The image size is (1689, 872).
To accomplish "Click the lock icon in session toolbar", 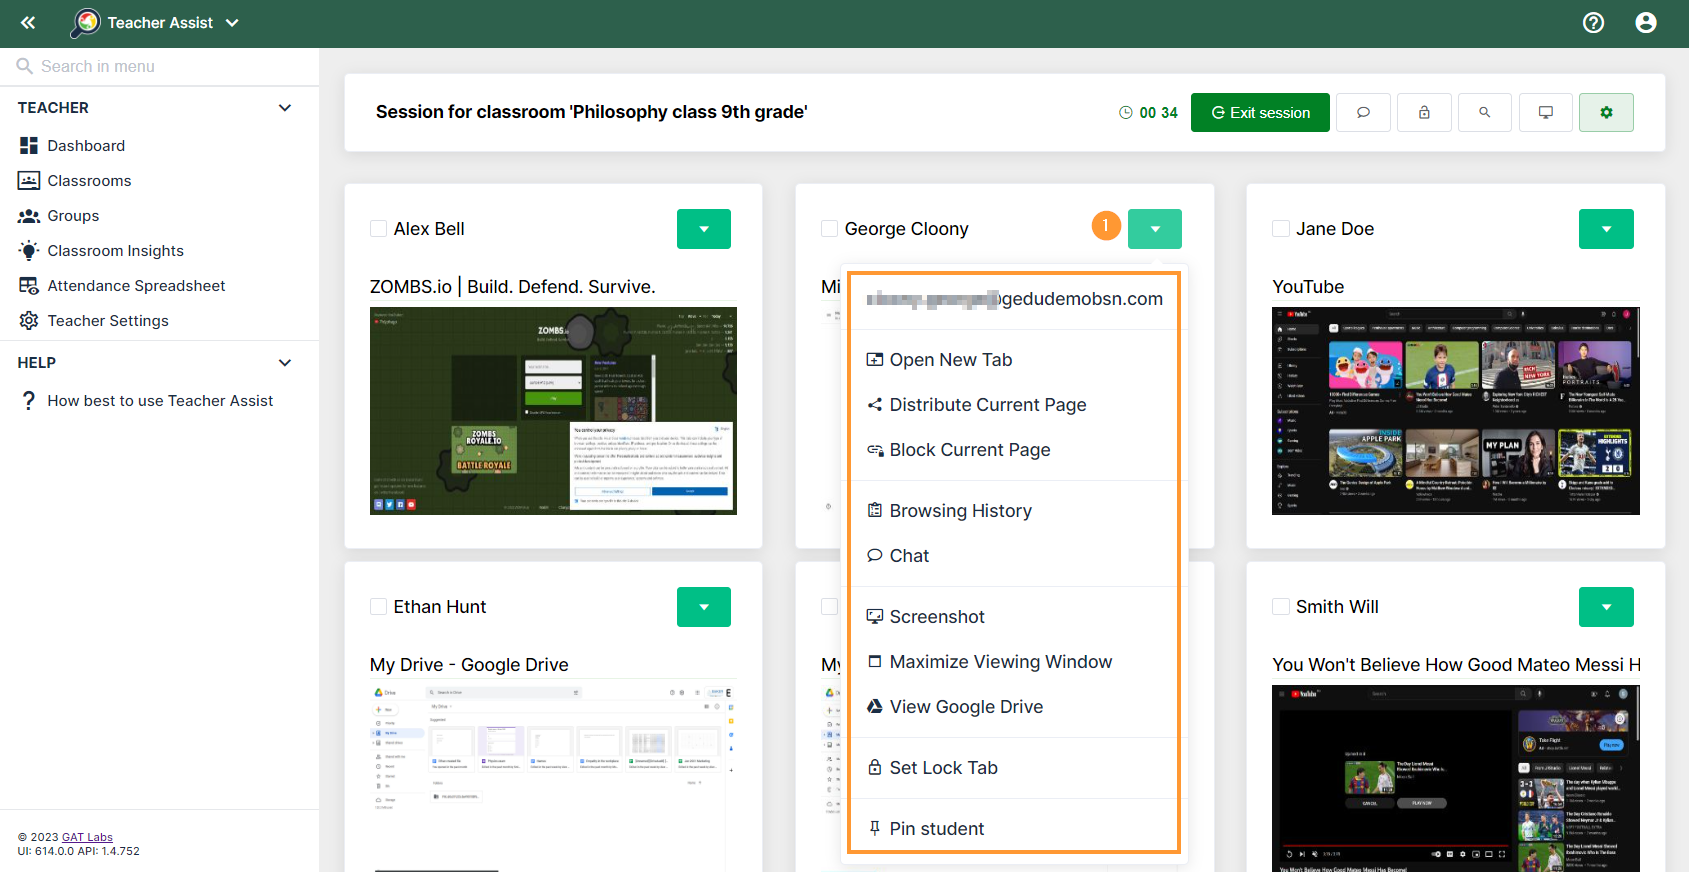I will click(1424, 113).
